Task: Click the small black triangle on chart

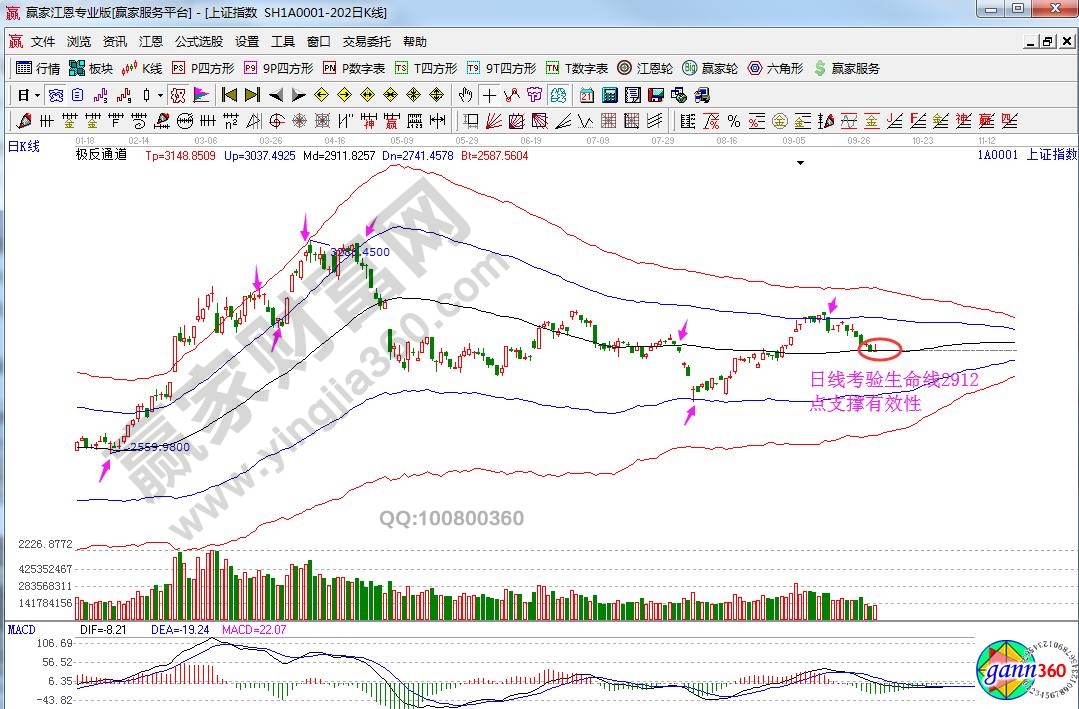Action: [x=800, y=162]
